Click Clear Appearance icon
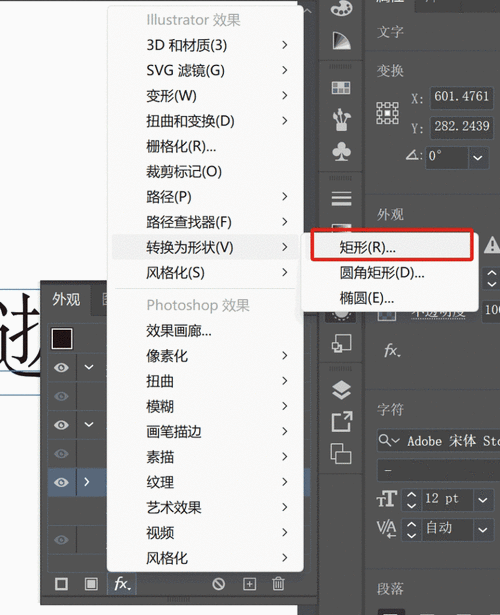Screen dimensions: 500x615 [218, 584]
